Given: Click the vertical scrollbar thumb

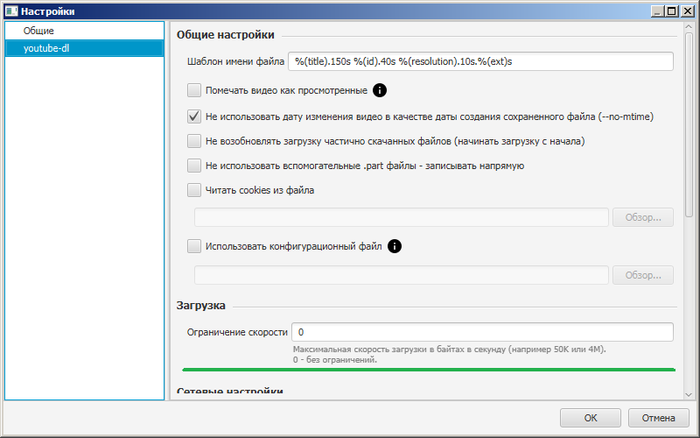Looking at the screenshot, I should pyautogui.click(x=688, y=125).
